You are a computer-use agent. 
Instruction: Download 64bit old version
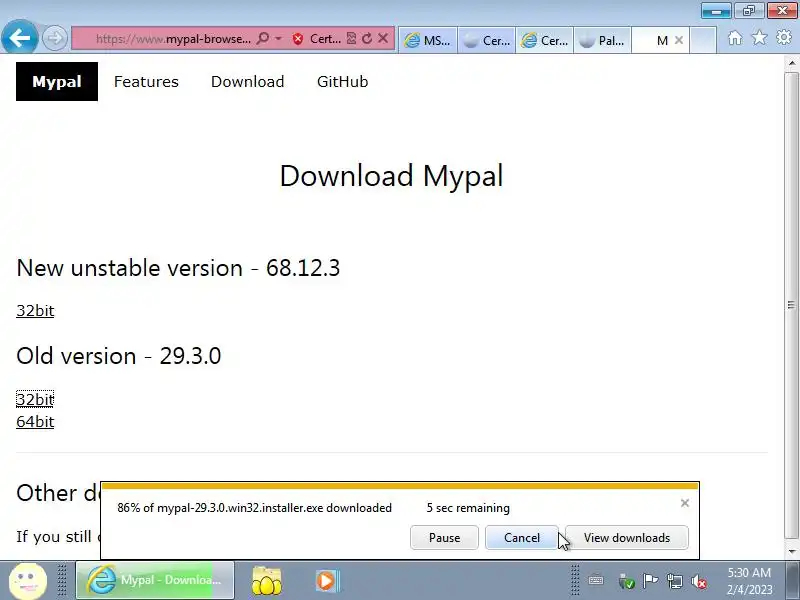pos(35,421)
